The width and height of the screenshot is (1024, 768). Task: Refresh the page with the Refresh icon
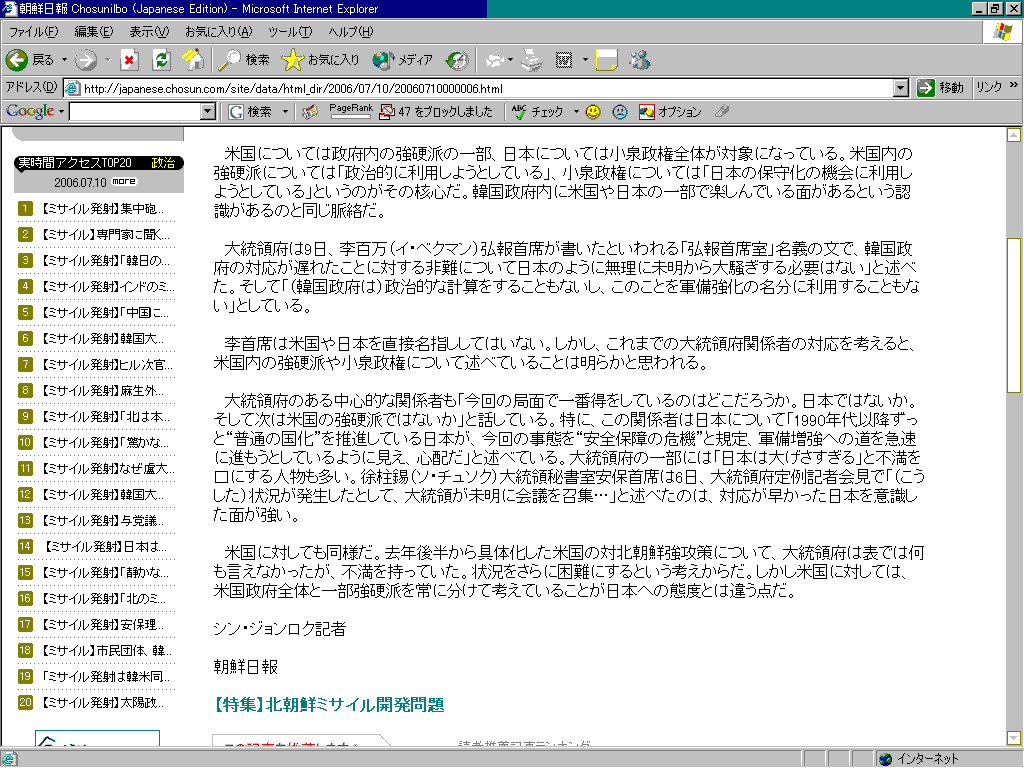(x=161, y=60)
